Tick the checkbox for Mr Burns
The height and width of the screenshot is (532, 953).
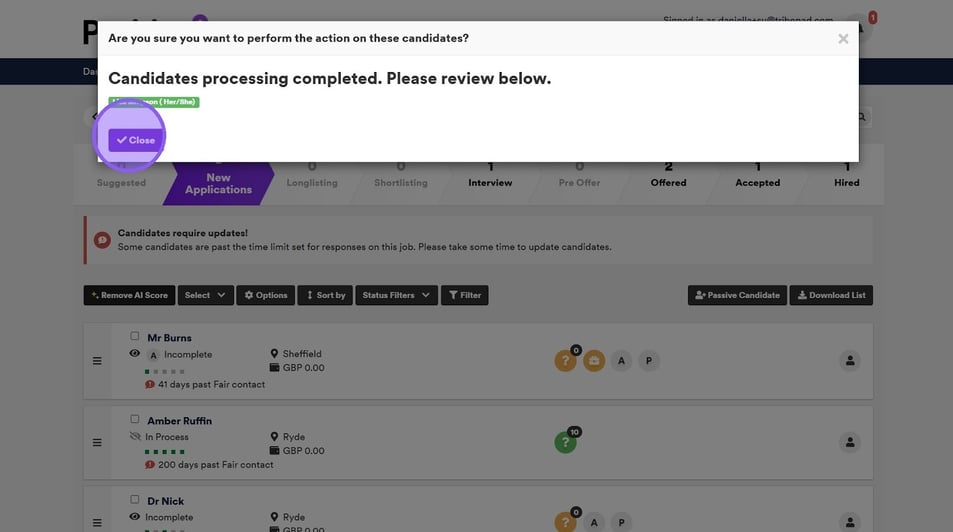pos(135,336)
